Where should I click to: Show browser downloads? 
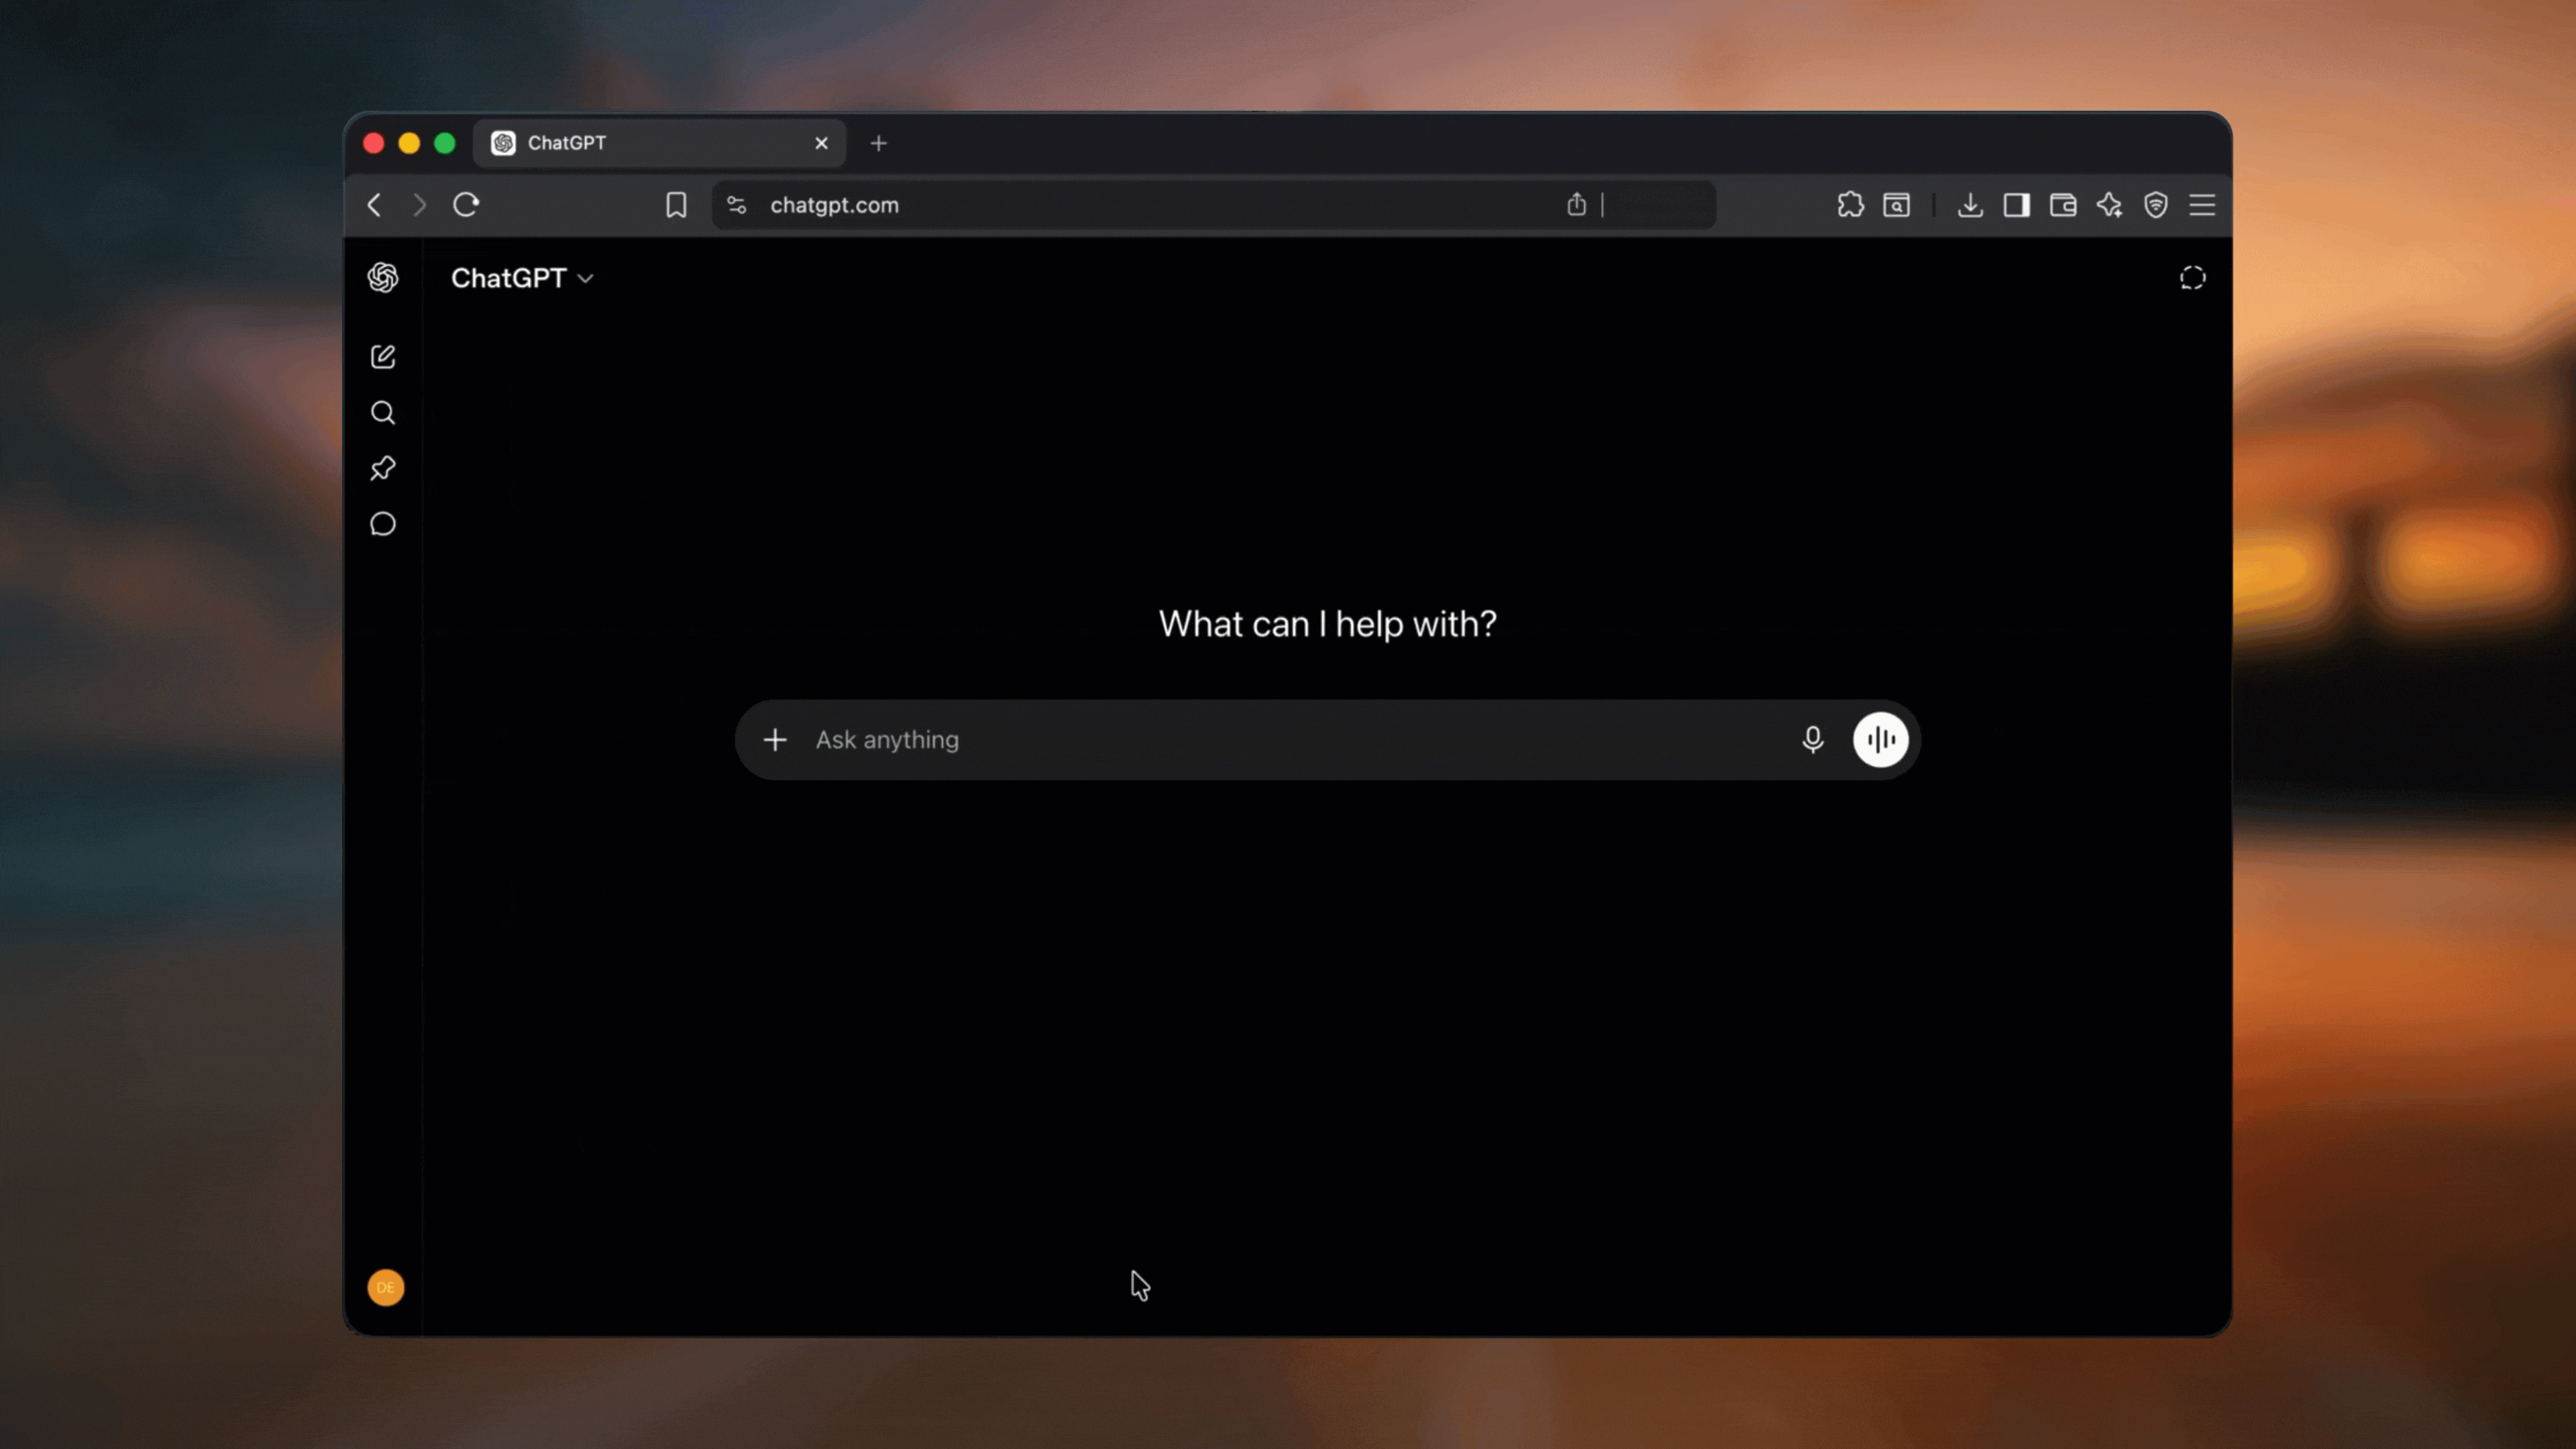pyautogui.click(x=1970, y=205)
